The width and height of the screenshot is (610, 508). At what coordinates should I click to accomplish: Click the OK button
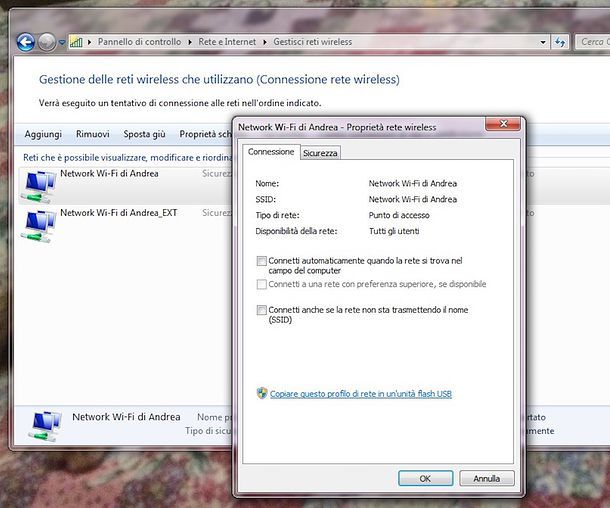click(425, 478)
